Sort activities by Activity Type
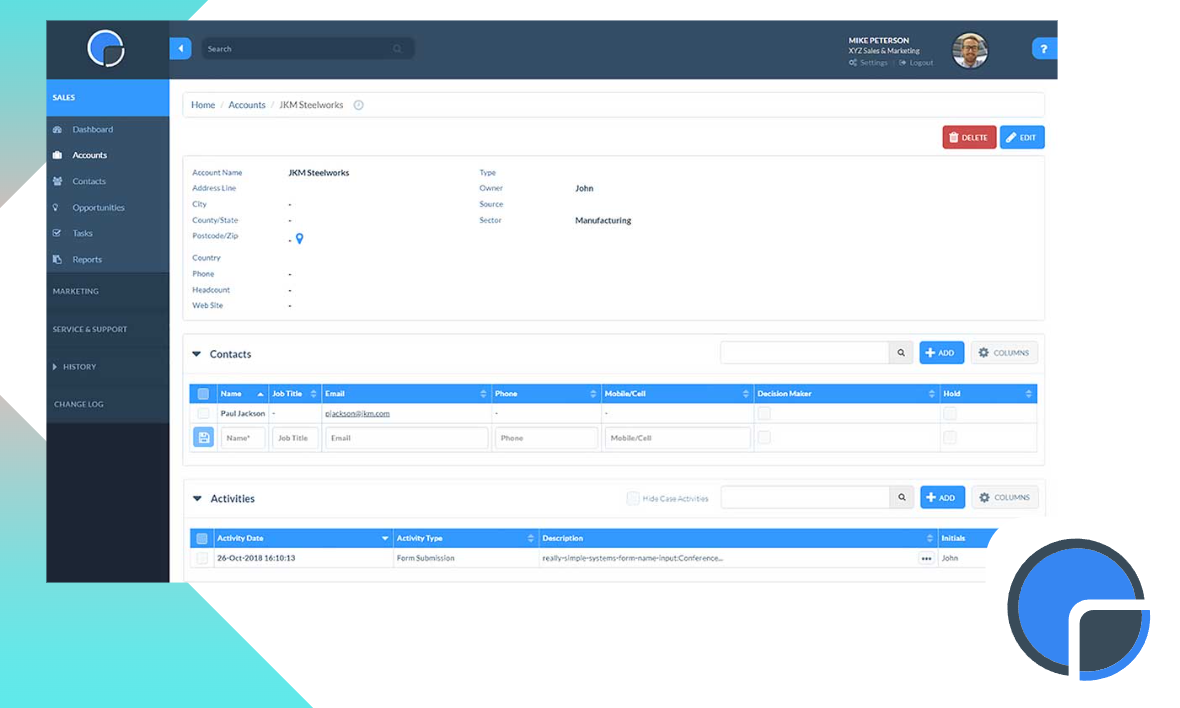 tap(465, 538)
